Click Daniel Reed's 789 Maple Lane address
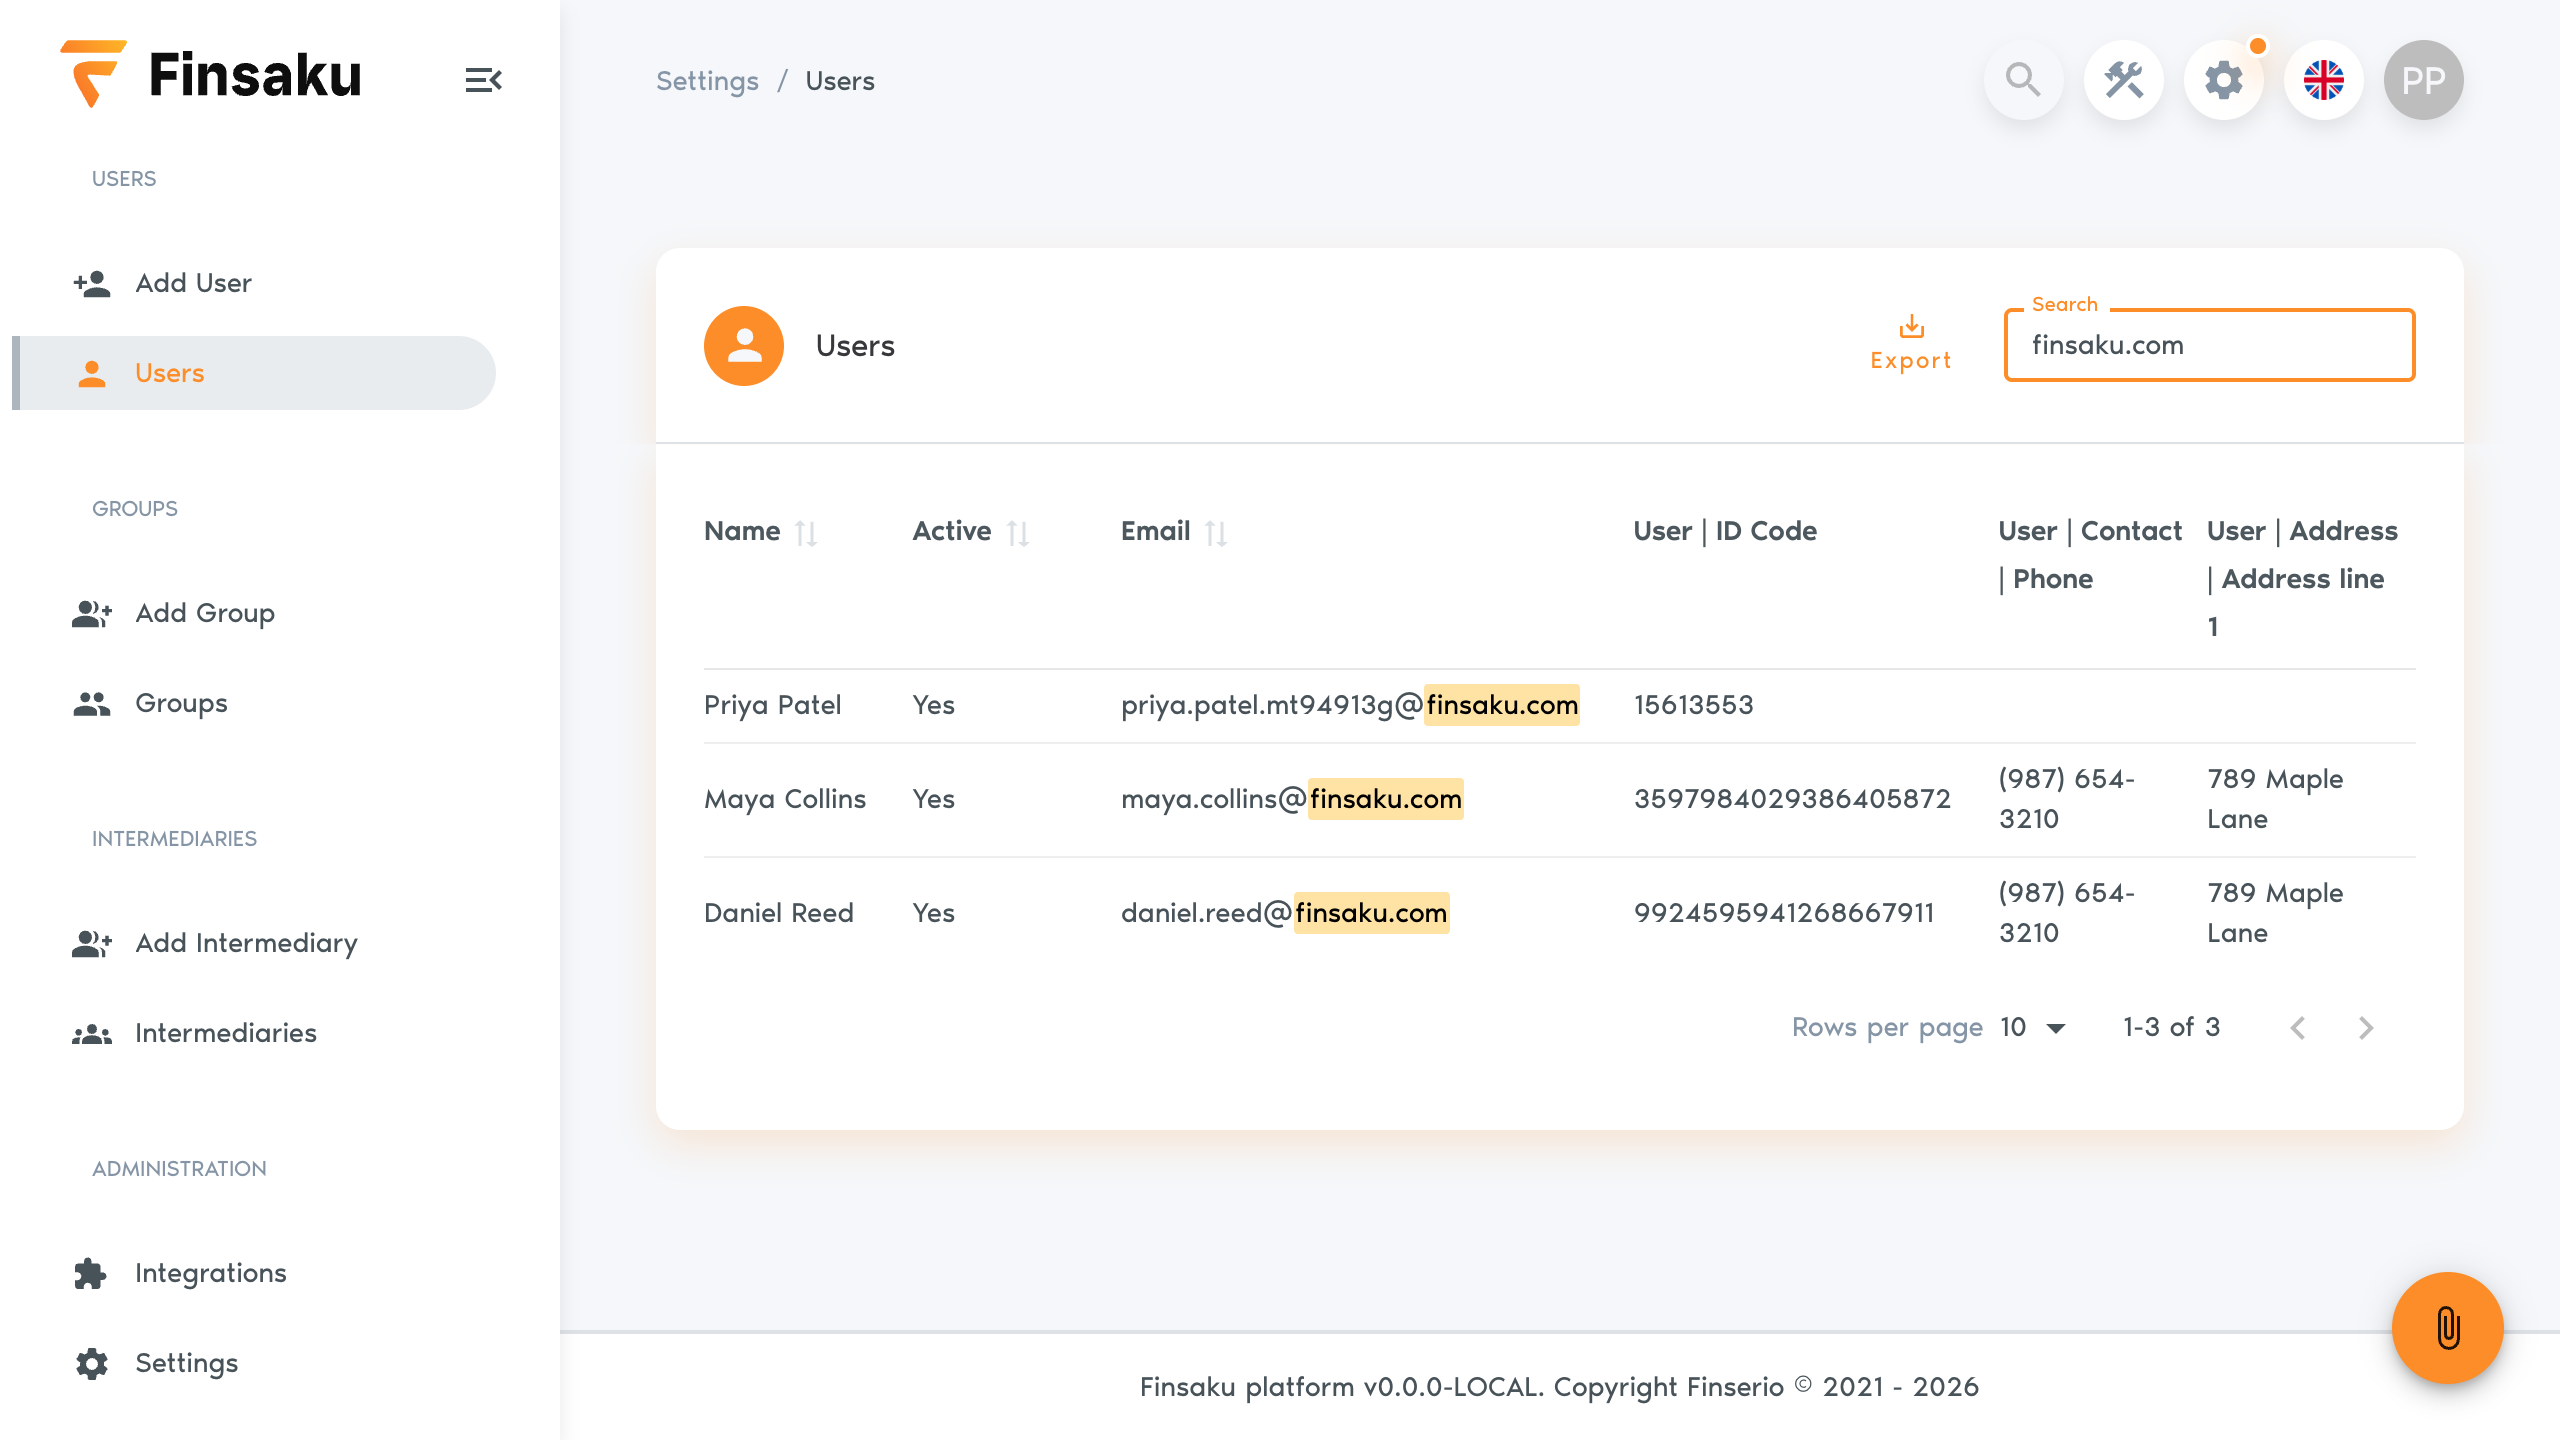The image size is (2560, 1440). [x=2275, y=913]
